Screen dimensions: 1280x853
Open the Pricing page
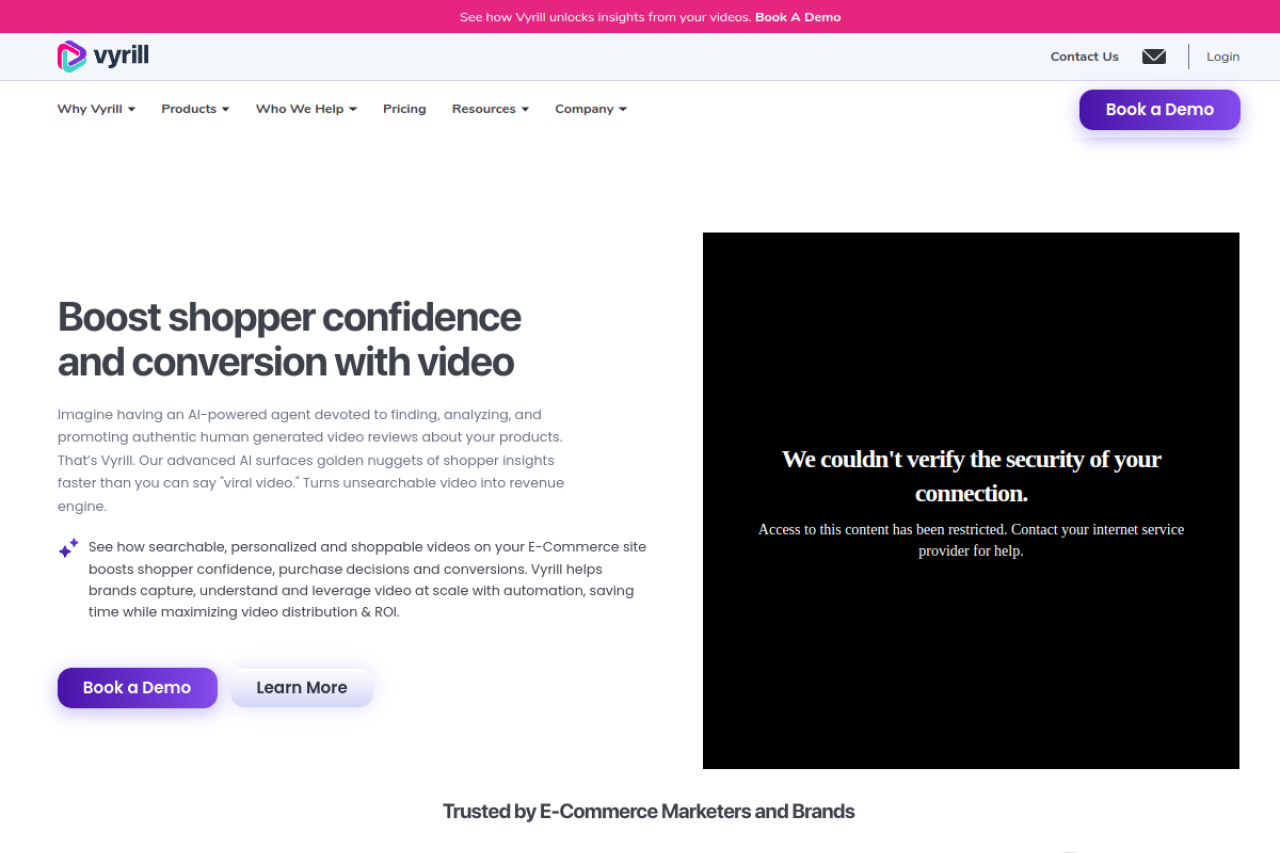coord(404,109)
